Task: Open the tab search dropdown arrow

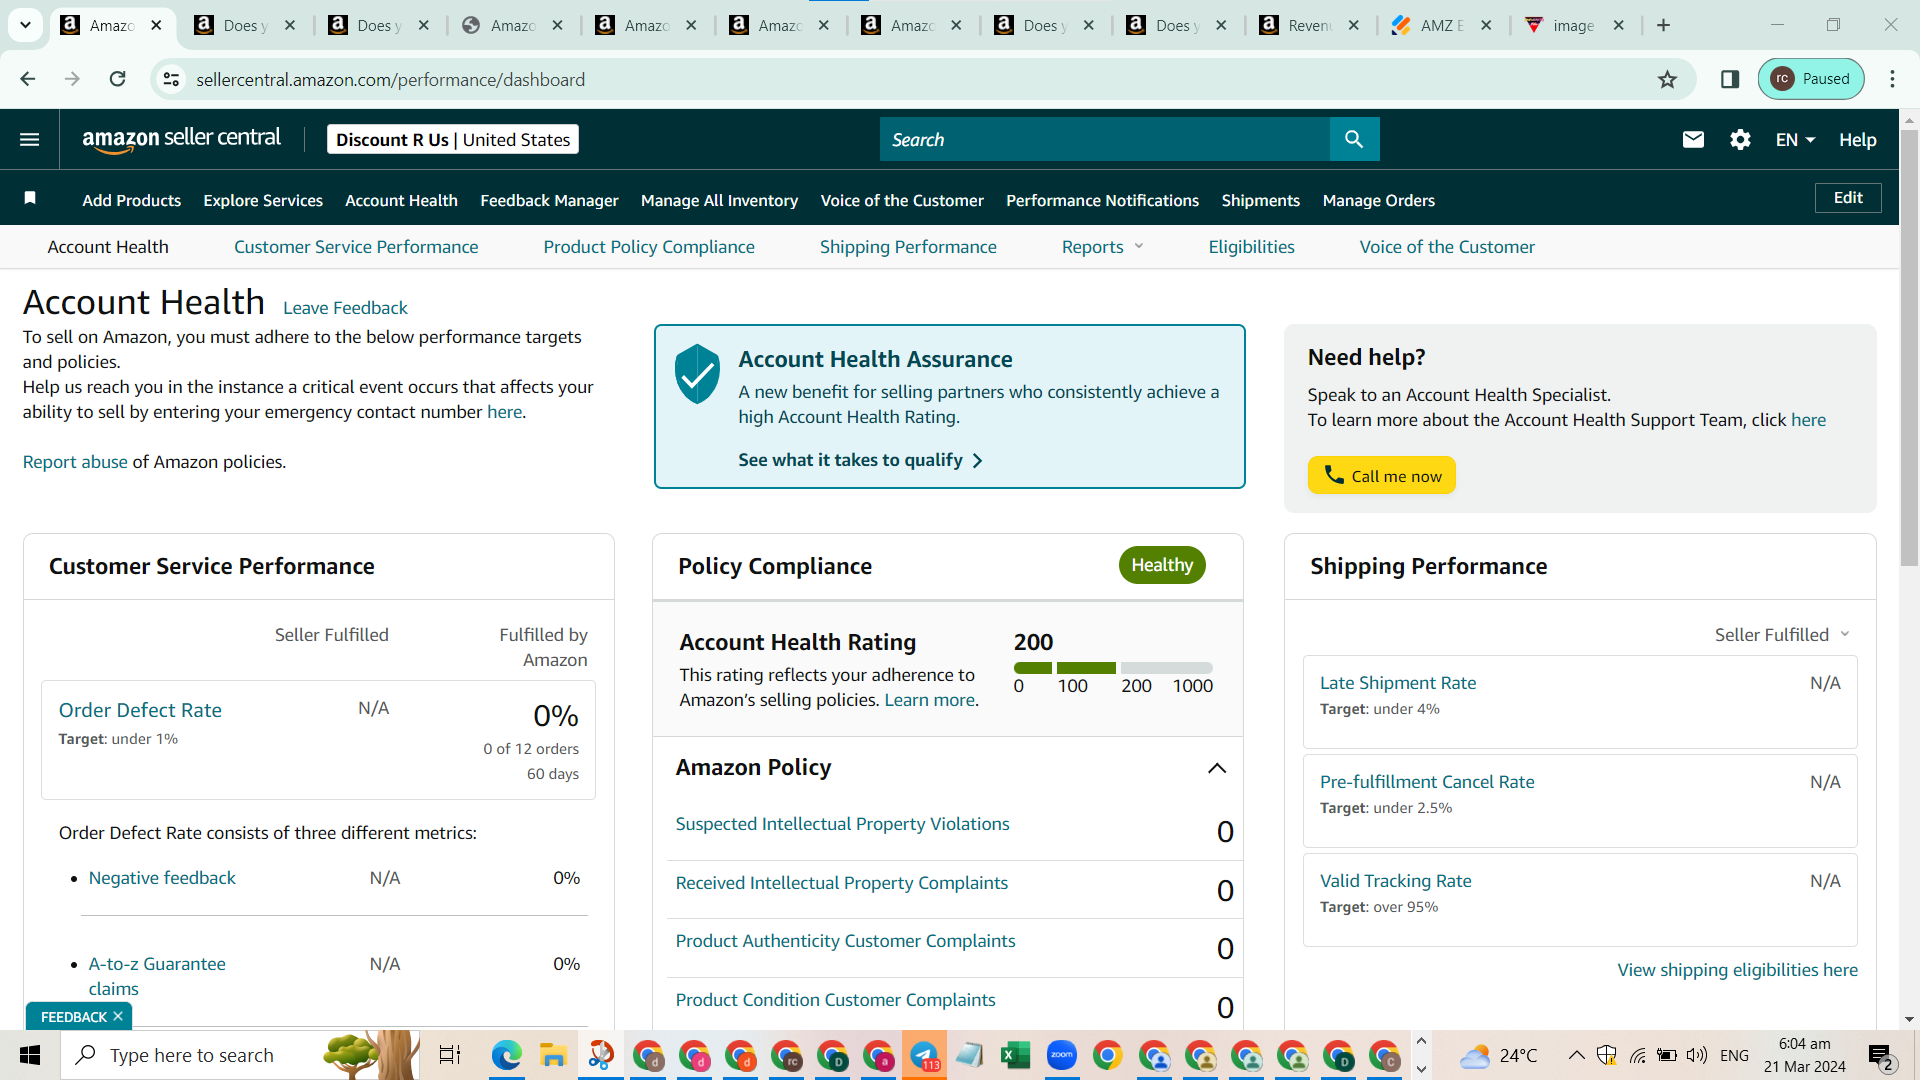Action: [25, 25]
